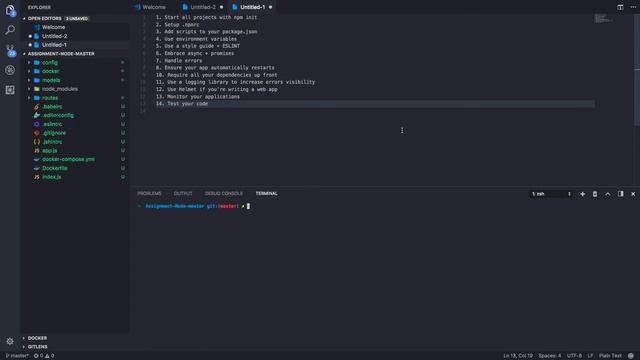Open the Dockerfile in explorer
Viewport: 640px width, 360px height.
pos(55,168)
